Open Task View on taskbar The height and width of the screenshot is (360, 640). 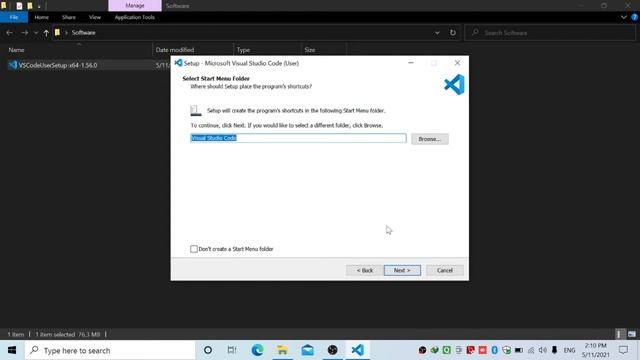coord(232,350)
